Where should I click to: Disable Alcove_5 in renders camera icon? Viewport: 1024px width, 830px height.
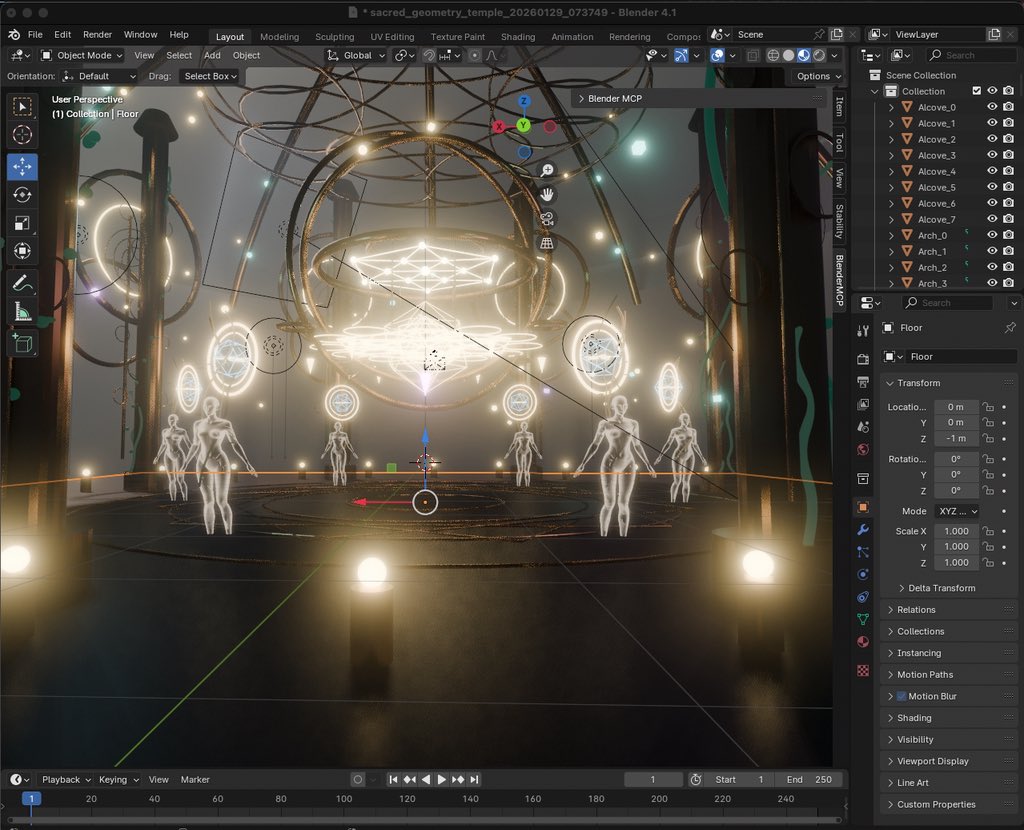[1008, 187]
